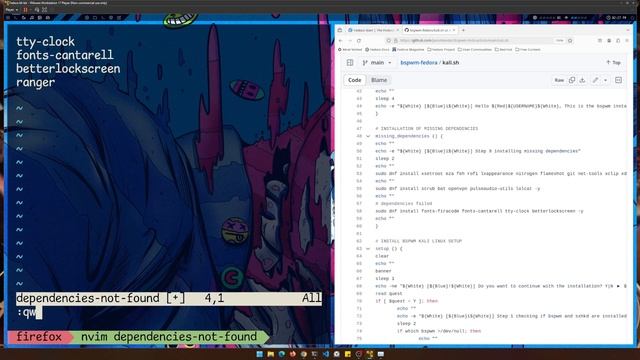Open Microsoft Edge from the taskbar

tap(282, 354)
